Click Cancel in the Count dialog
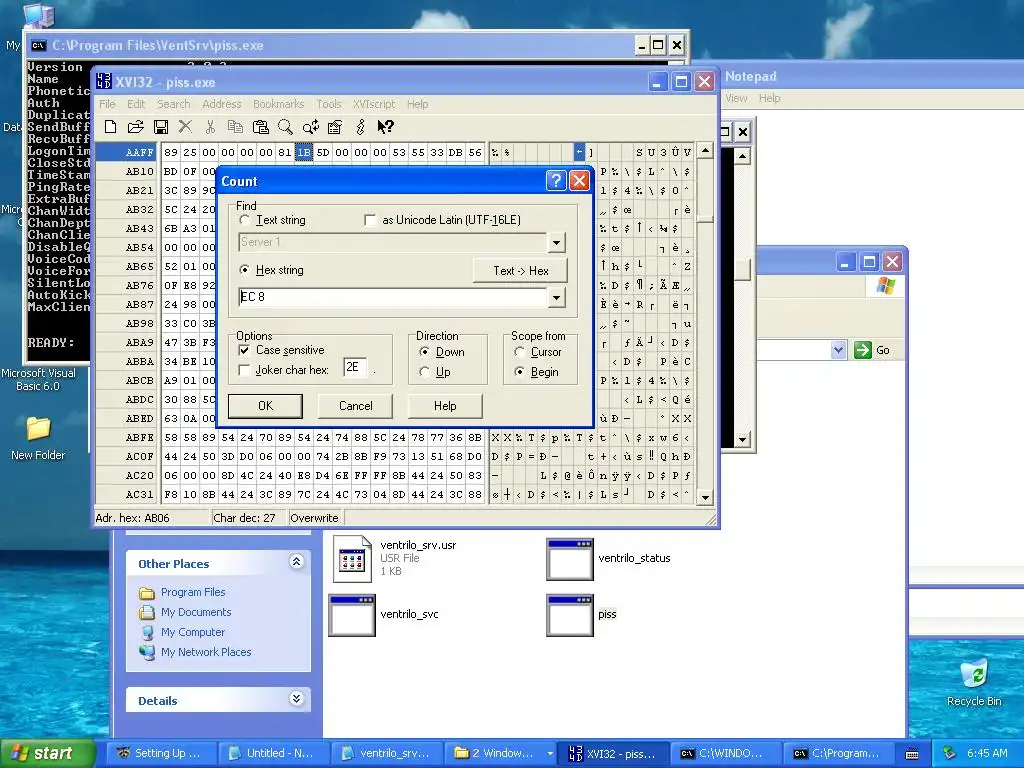 (x=355, y=406)
